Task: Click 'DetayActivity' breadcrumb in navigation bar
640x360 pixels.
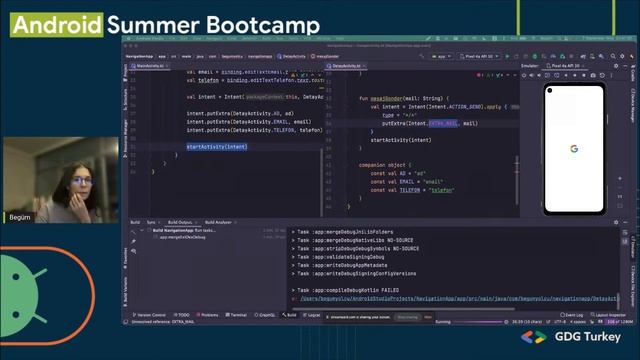Action: pos(291,56)
